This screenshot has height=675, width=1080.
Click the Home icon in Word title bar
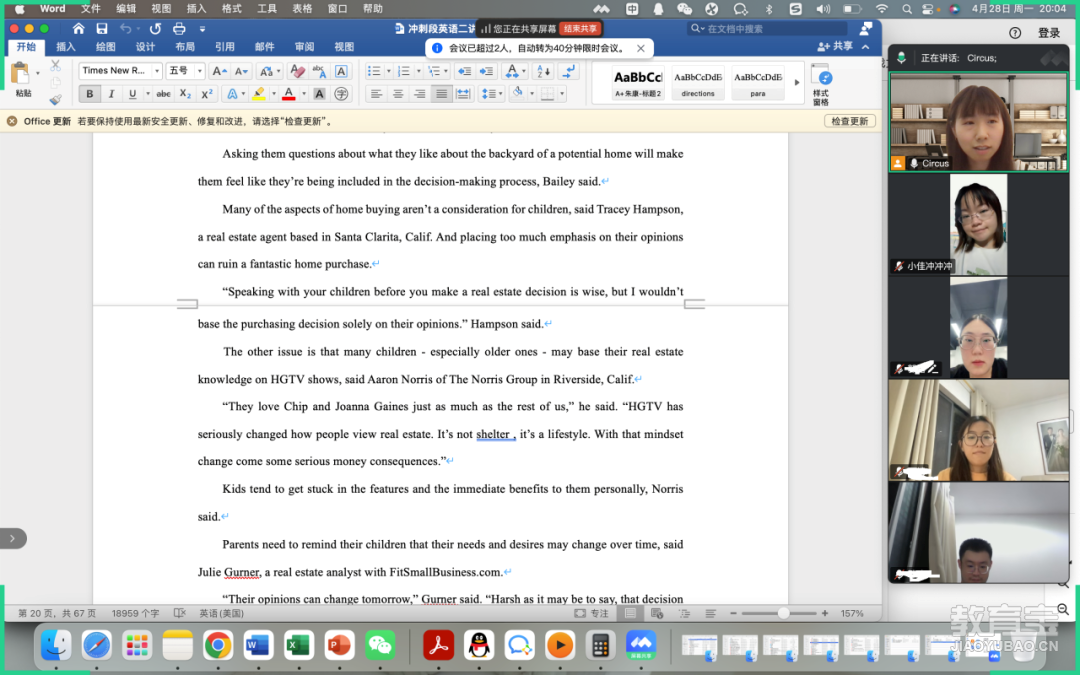point(79,29)
